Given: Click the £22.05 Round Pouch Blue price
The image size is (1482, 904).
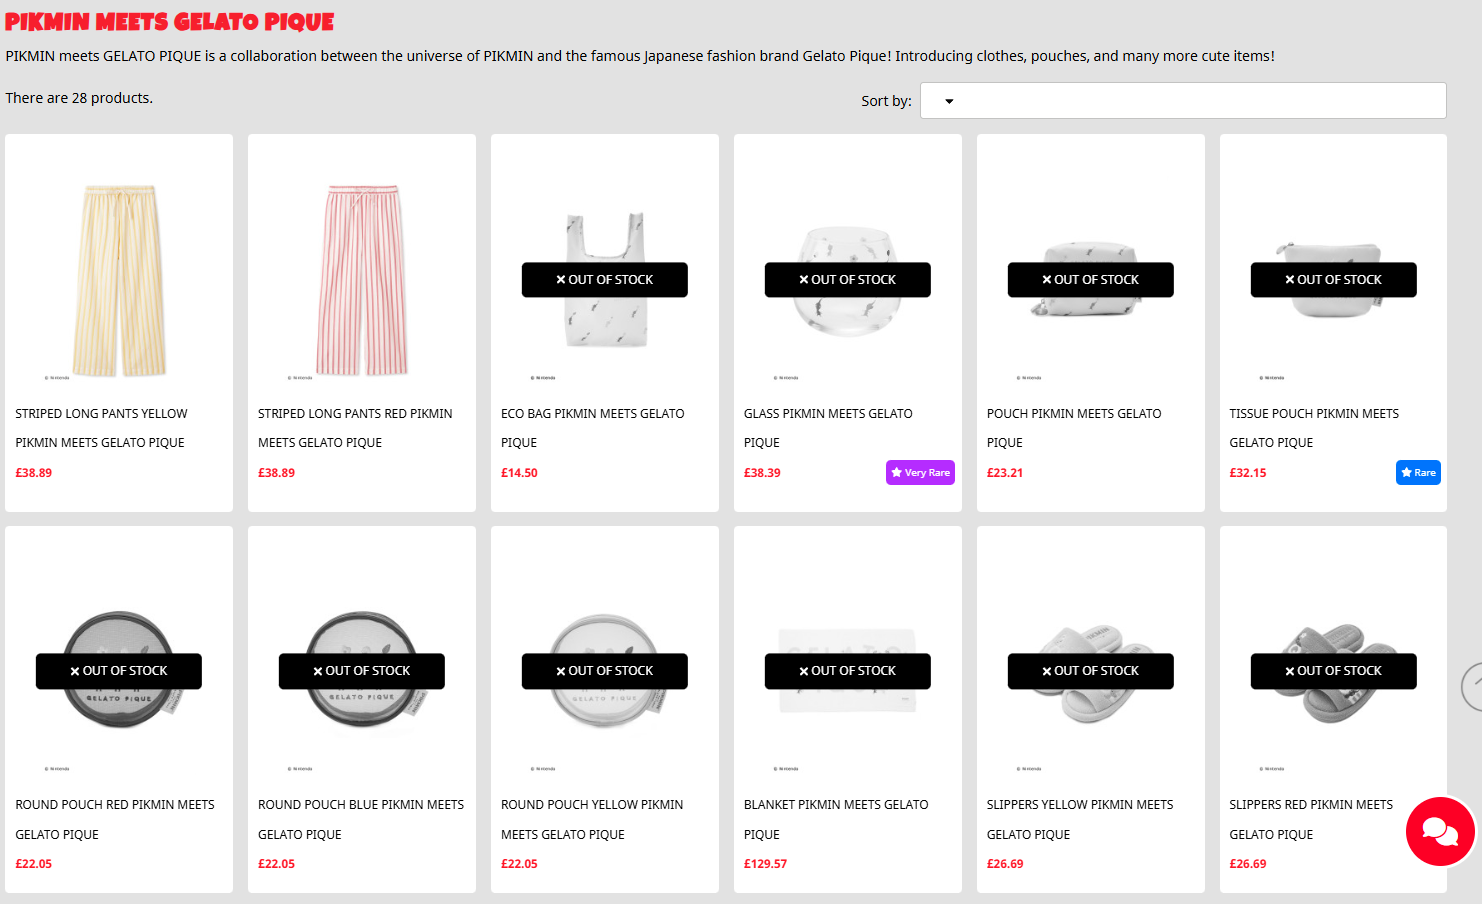Looking at the screenshot, I should pos(277,864).
